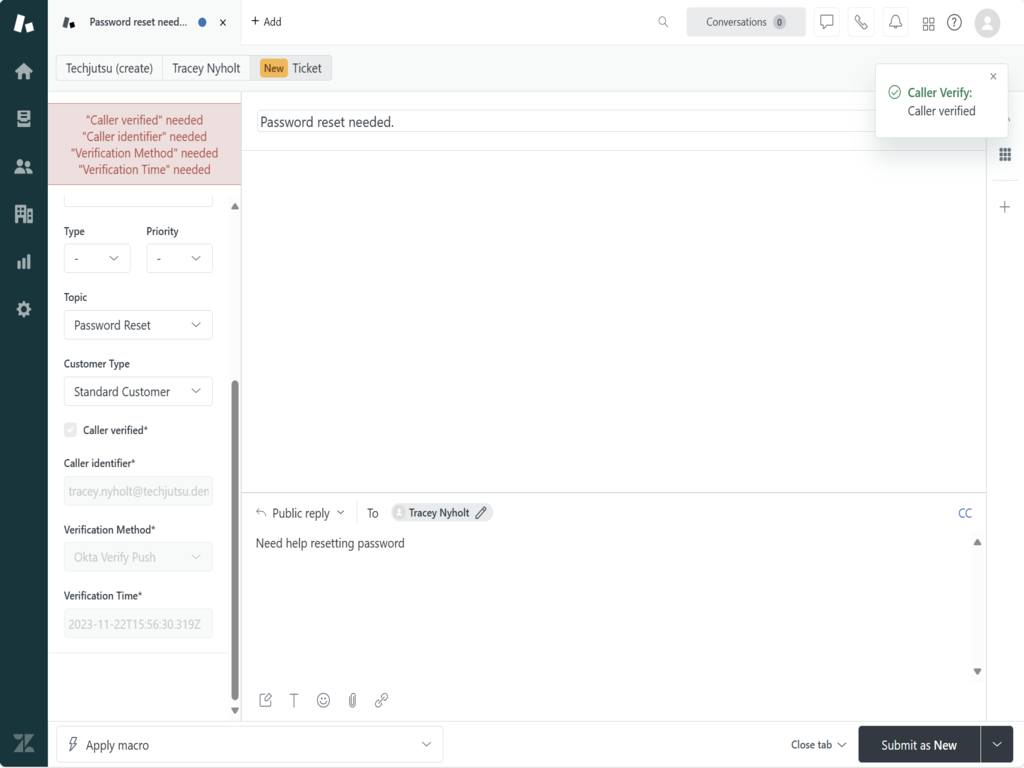Viewport: 1024px width, 768px height.
Task: Open the Views panel in the sidebar
Action: coord(22,118)
